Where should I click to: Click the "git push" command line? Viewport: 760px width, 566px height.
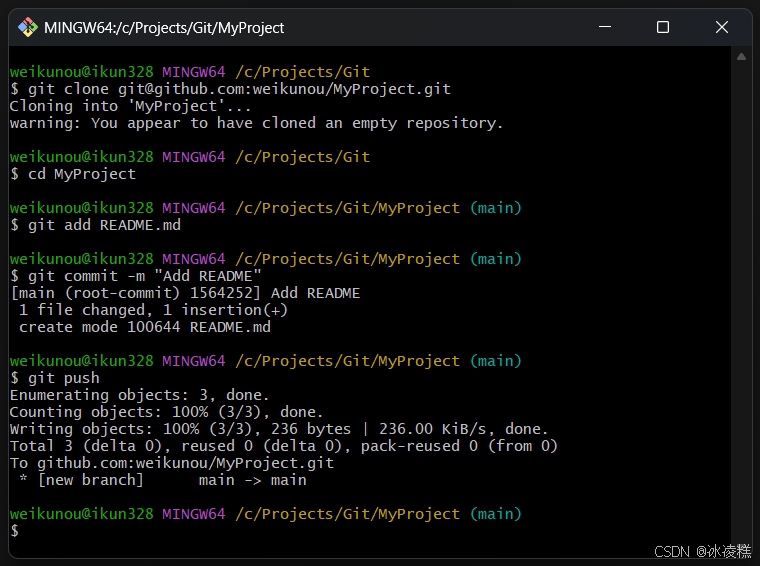click(x=55, y=378)
